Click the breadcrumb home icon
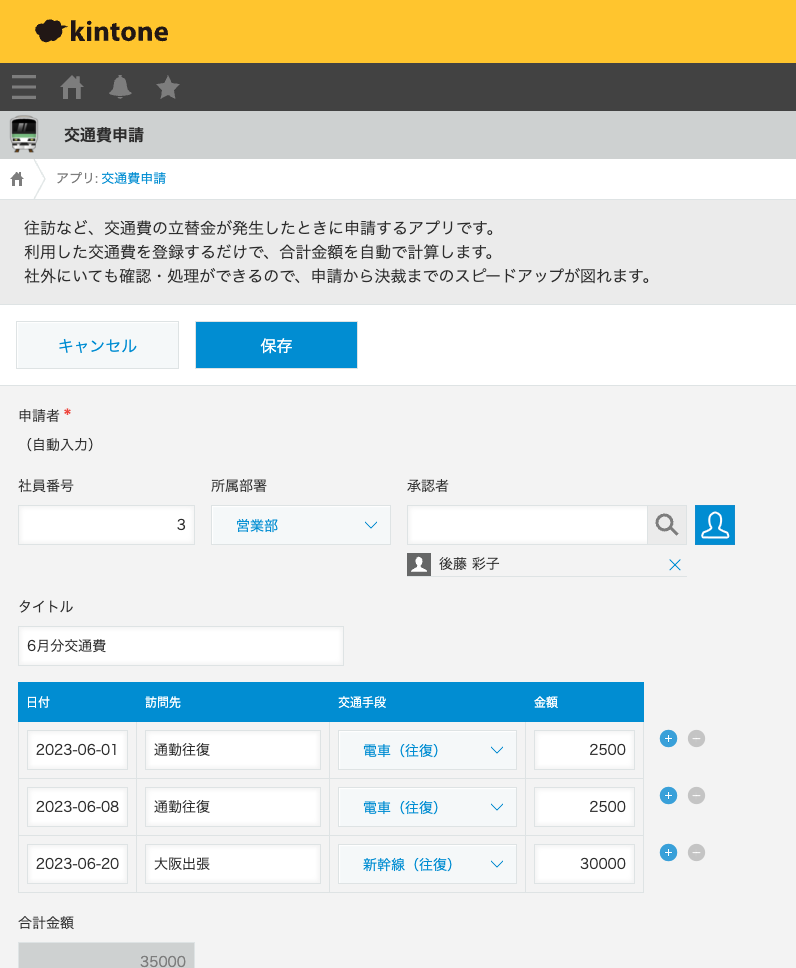Viewport: 796px width, 968px height. (x=17, y=179)
